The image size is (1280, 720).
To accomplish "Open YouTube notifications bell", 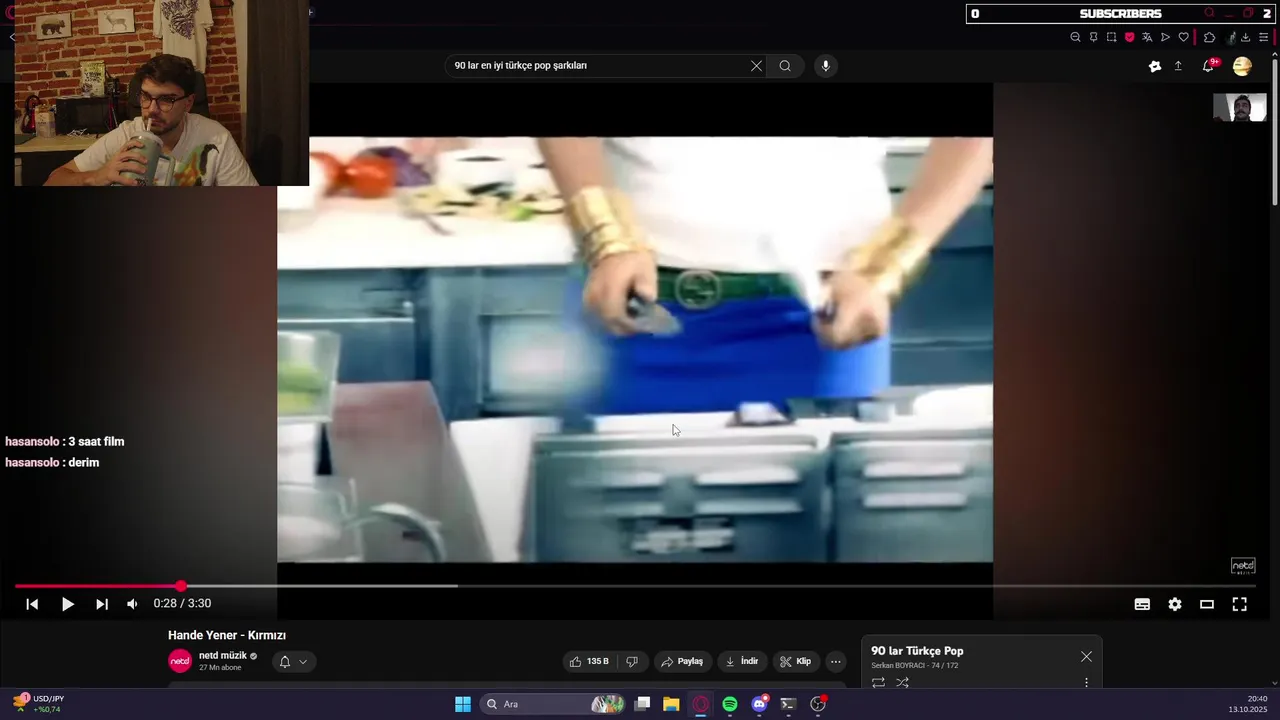I will pos(1208,66).
